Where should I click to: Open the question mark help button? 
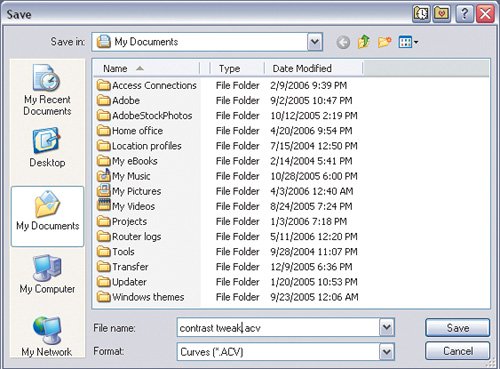coord(464,14)
